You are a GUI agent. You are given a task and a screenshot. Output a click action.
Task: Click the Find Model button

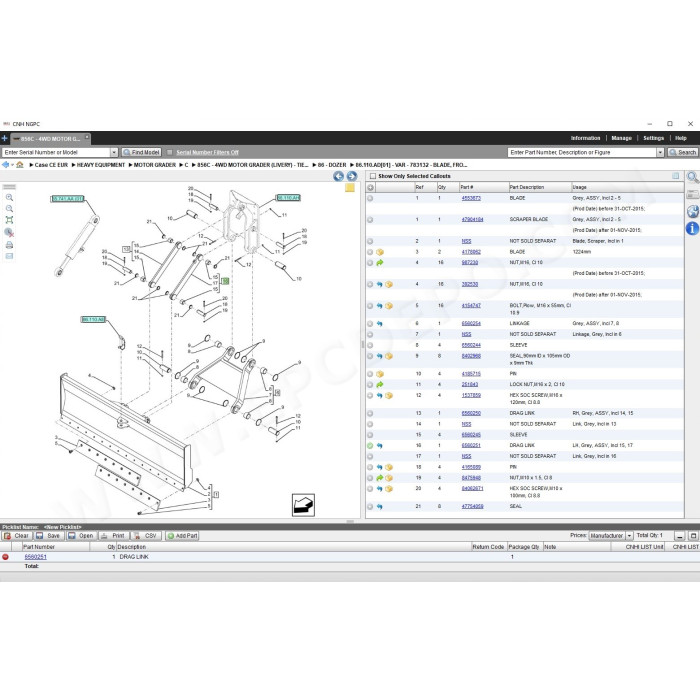[x=141, y=152]
